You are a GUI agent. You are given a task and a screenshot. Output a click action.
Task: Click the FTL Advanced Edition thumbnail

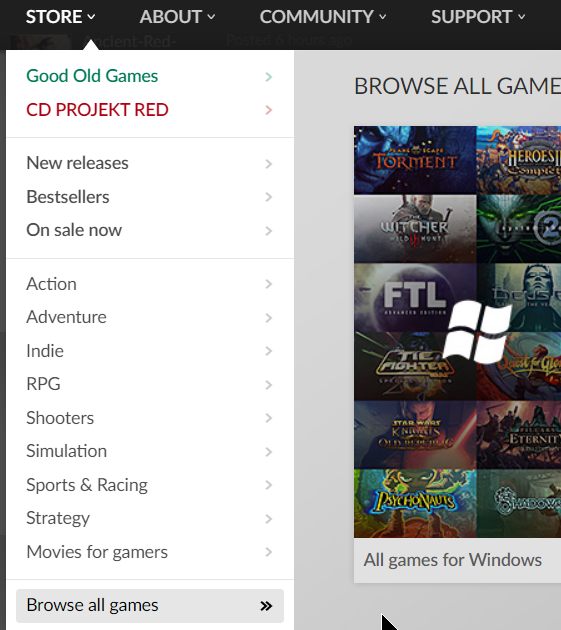pos(415,298)
